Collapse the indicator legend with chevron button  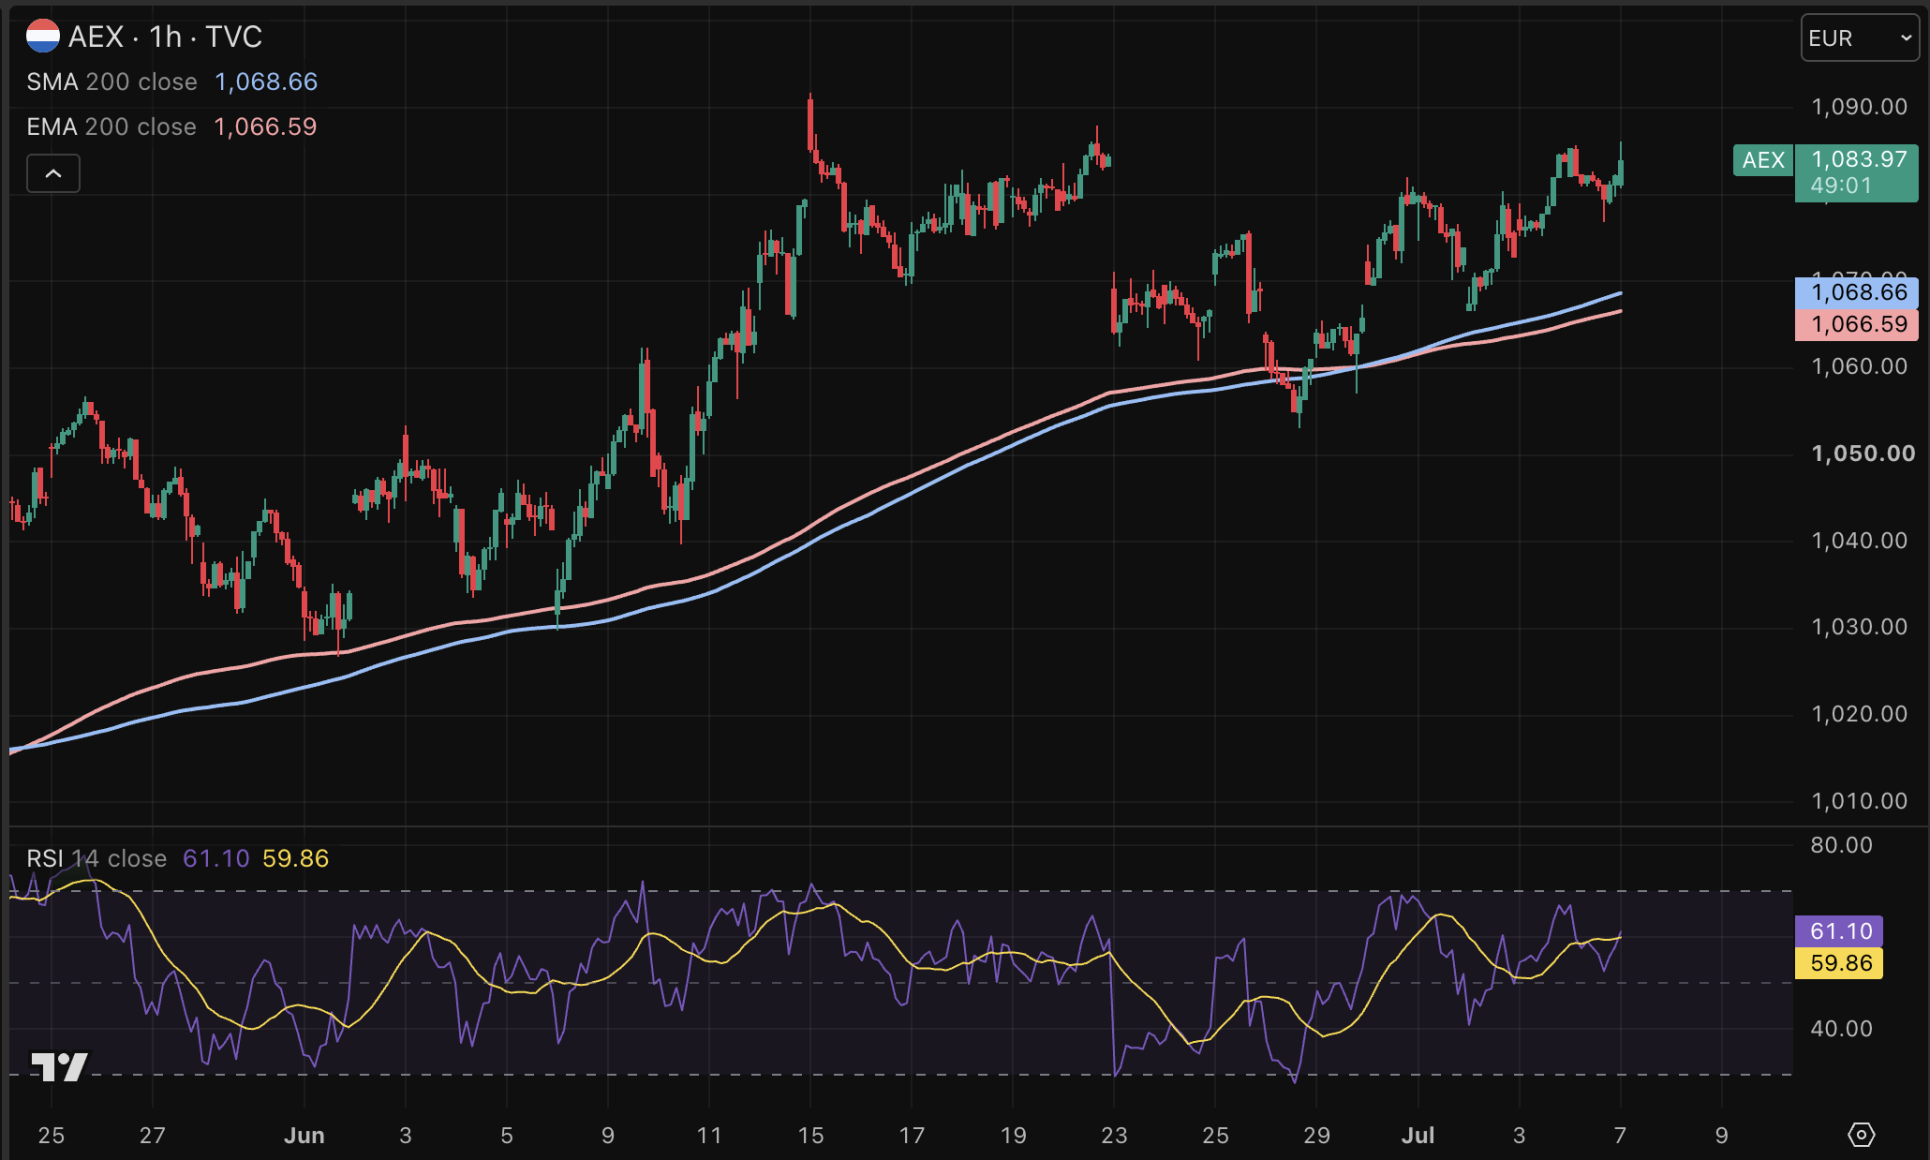pyautogui.click(x=53, y=174)
